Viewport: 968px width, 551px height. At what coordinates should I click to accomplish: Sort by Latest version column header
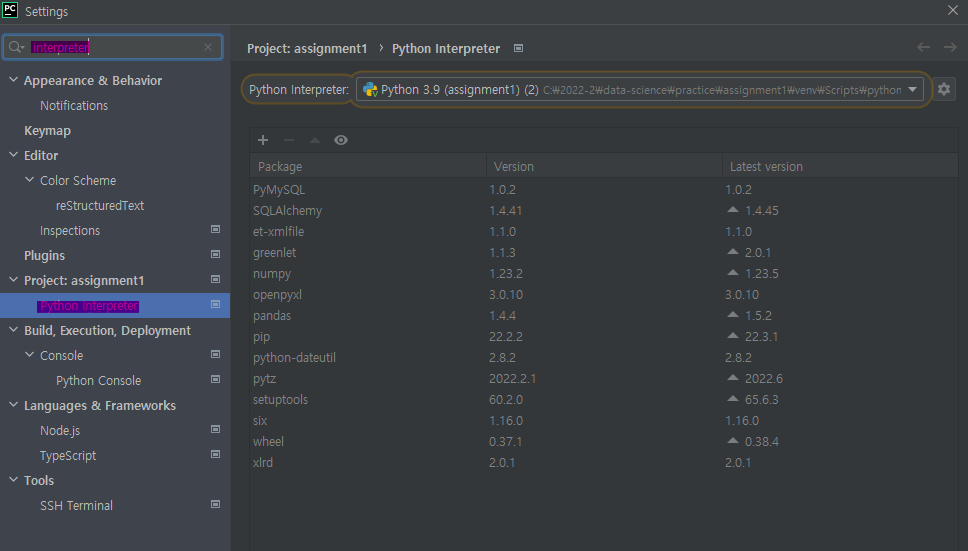tap(840, 167)
